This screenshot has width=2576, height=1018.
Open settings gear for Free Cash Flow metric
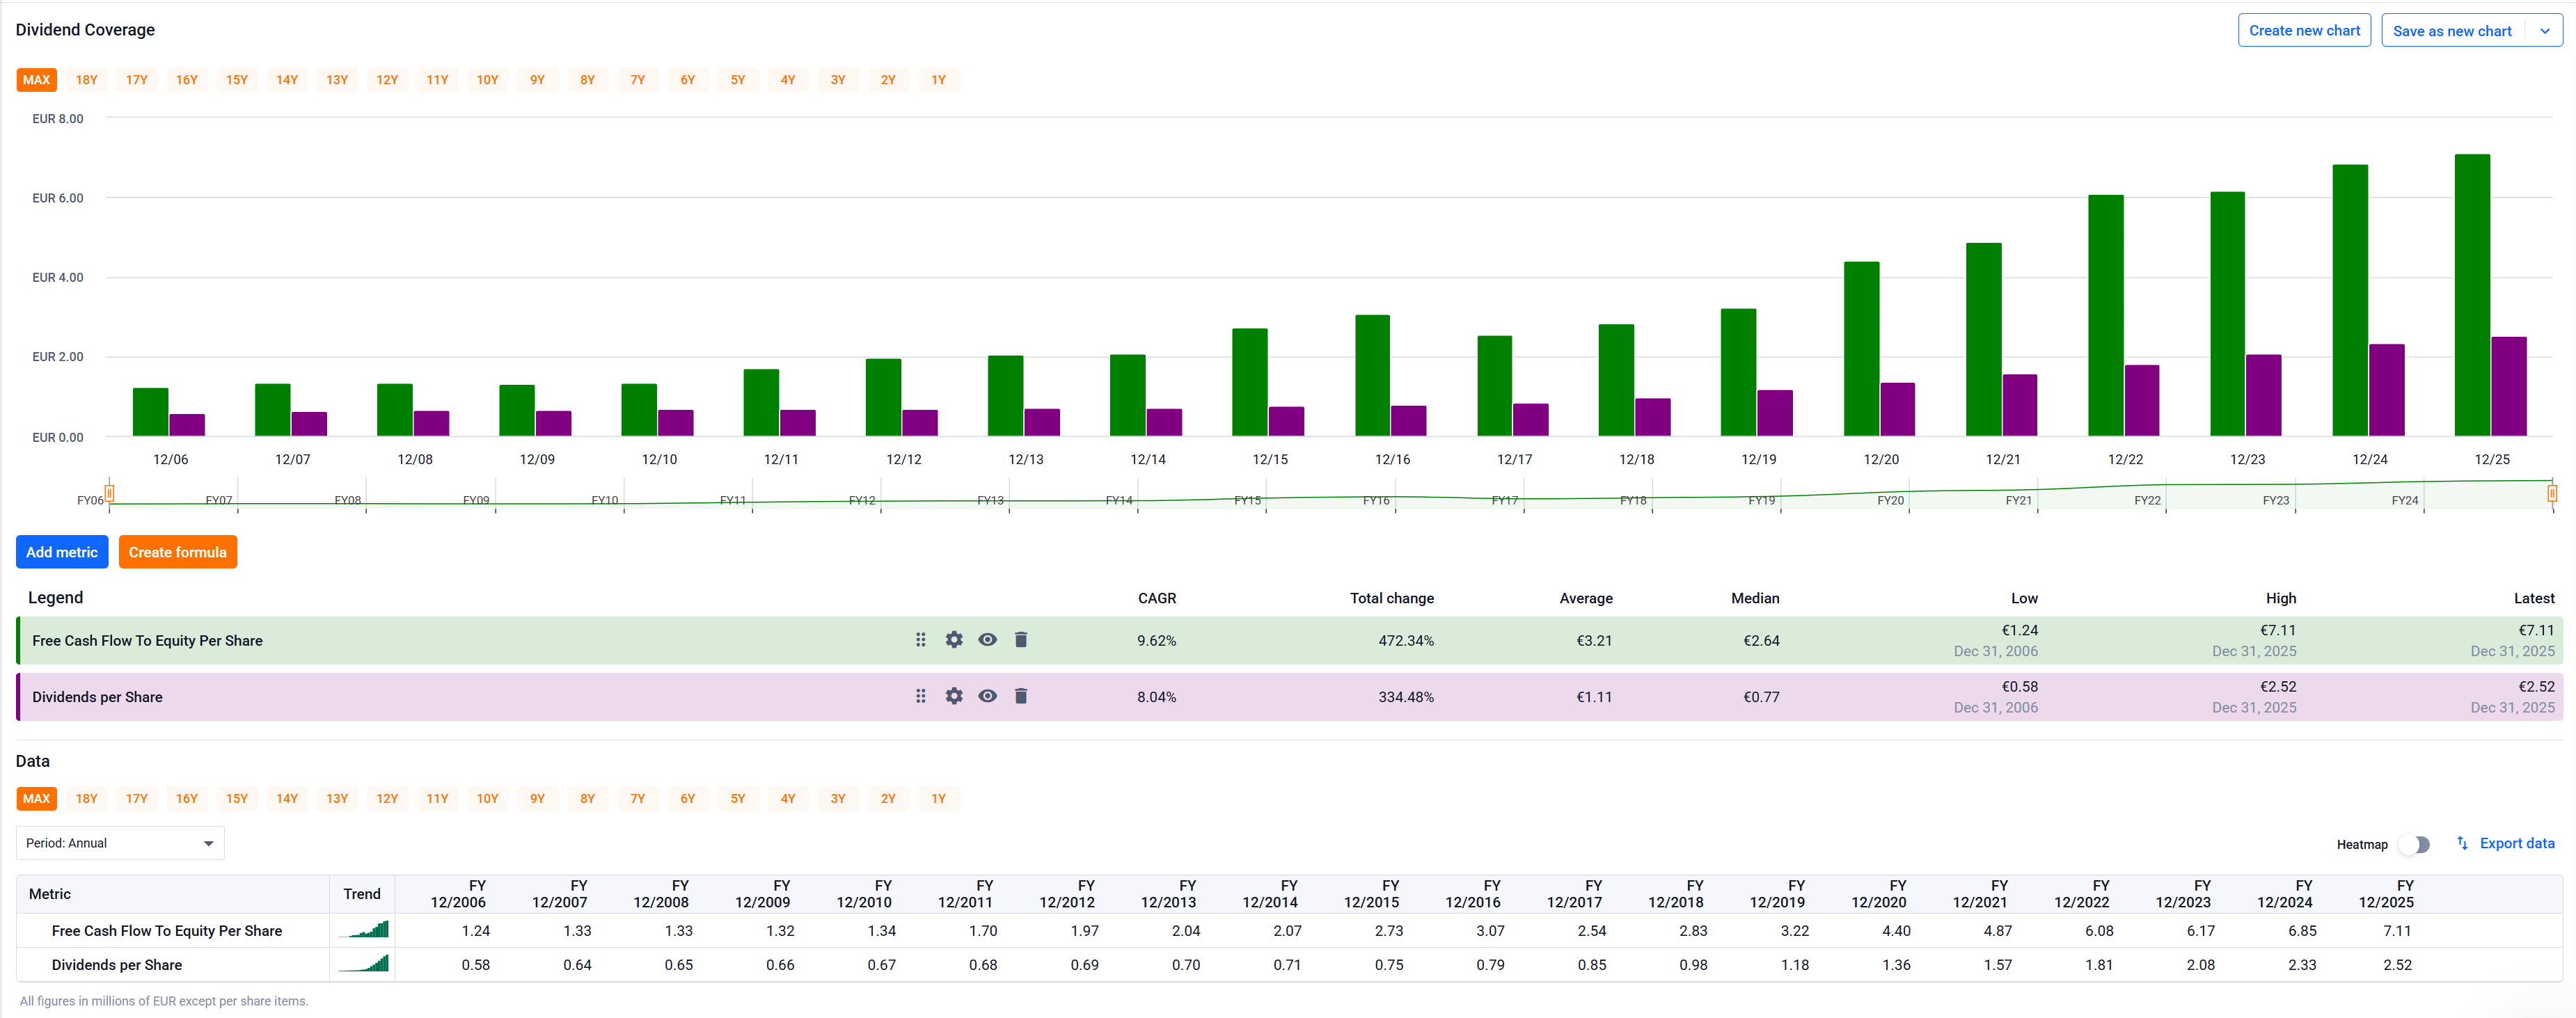click(954, 640)
